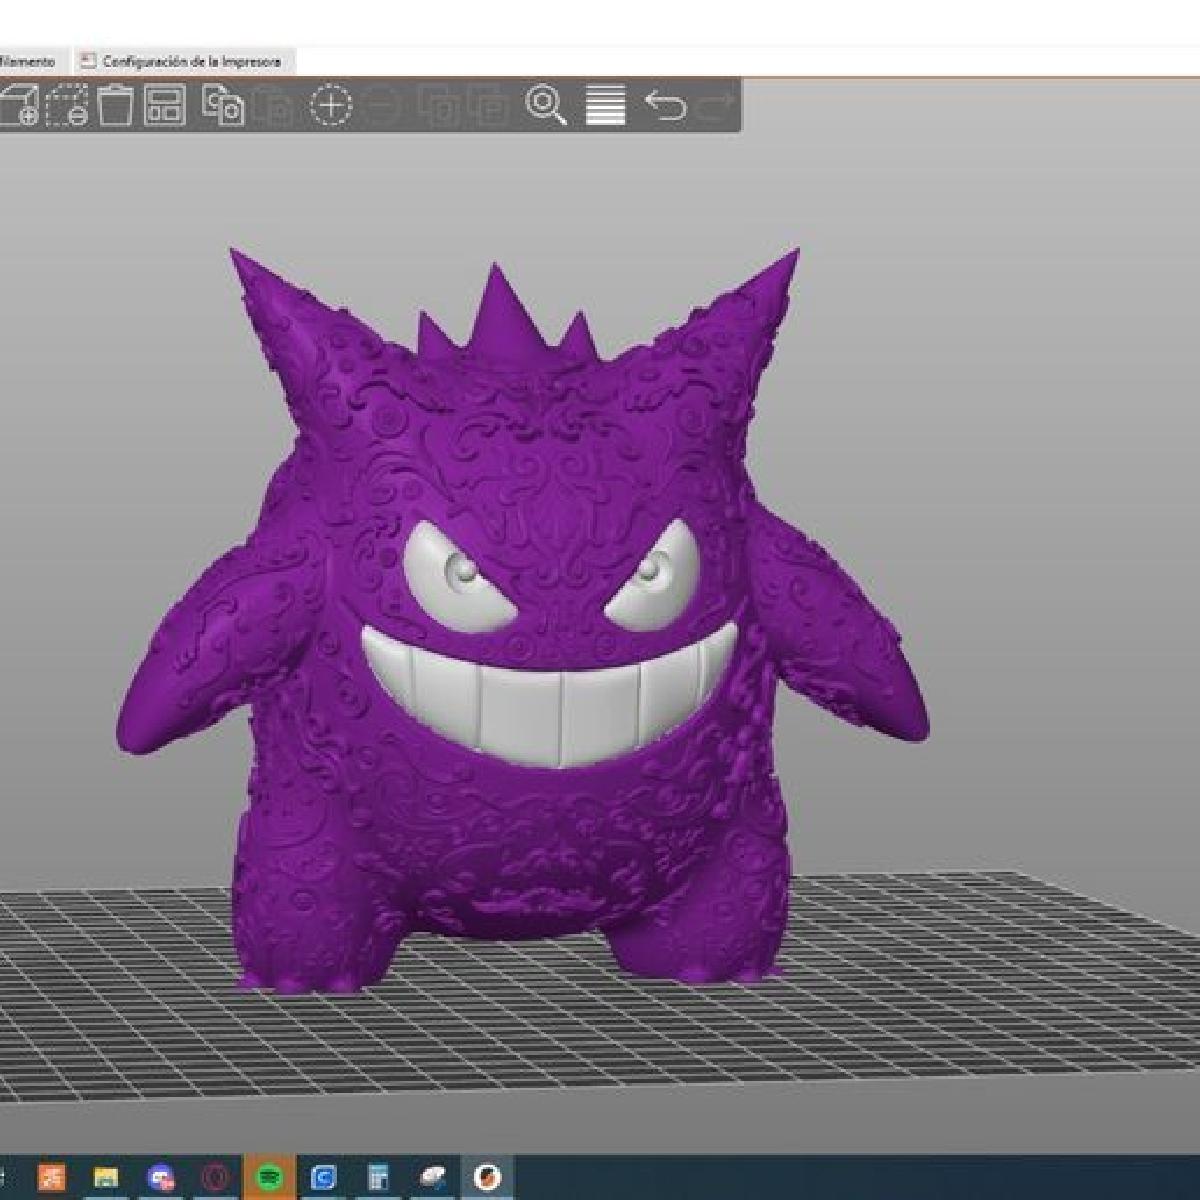
Task: Click the Add model cube icon
Action: pyautogui.click(x=18, y=105)
